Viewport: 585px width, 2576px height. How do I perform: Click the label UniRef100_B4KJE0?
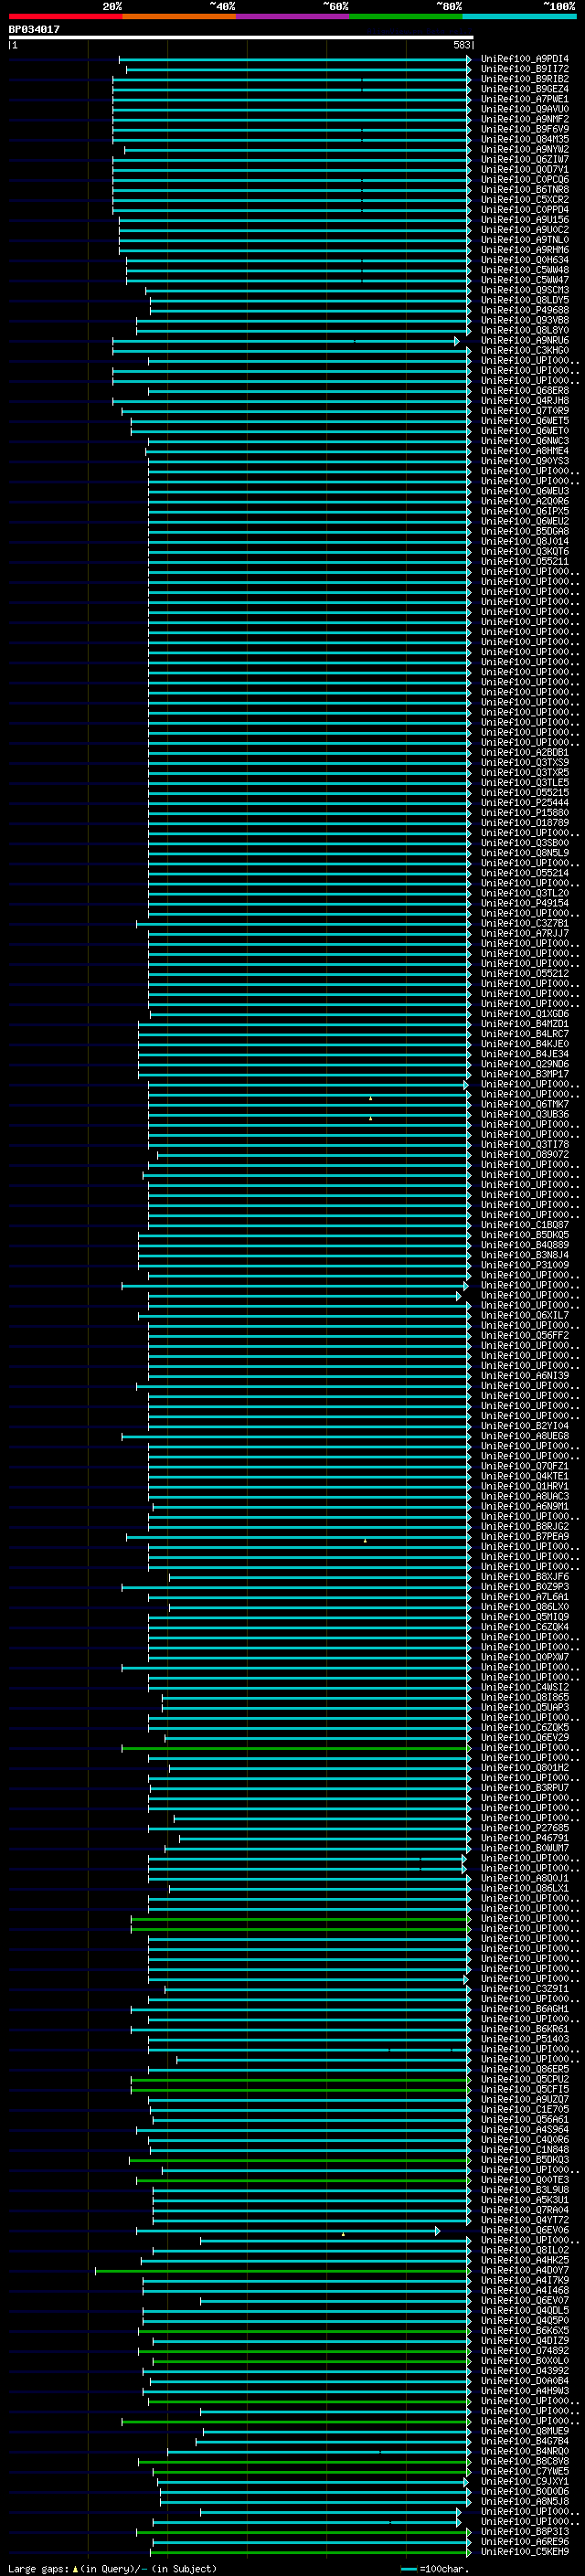pos(524,1044)
